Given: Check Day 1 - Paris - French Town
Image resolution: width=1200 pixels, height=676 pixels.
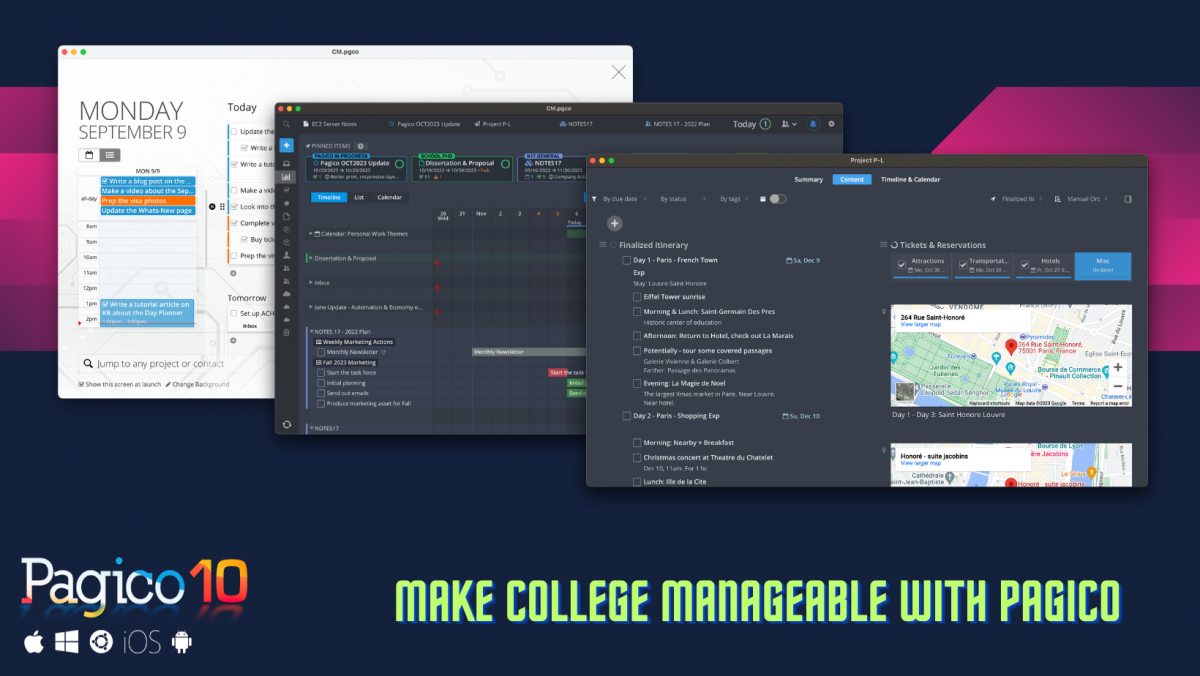Looking at the screenshot, I should 627,260.
